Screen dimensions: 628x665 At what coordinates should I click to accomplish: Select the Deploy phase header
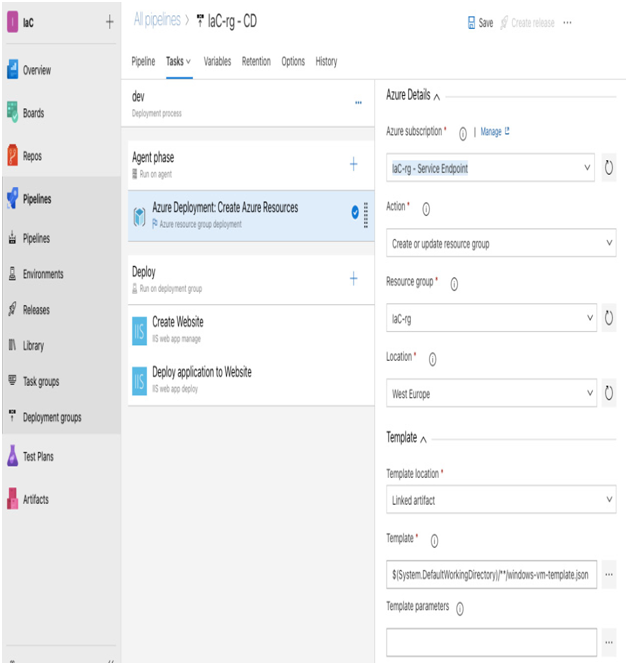click(251, 279)
